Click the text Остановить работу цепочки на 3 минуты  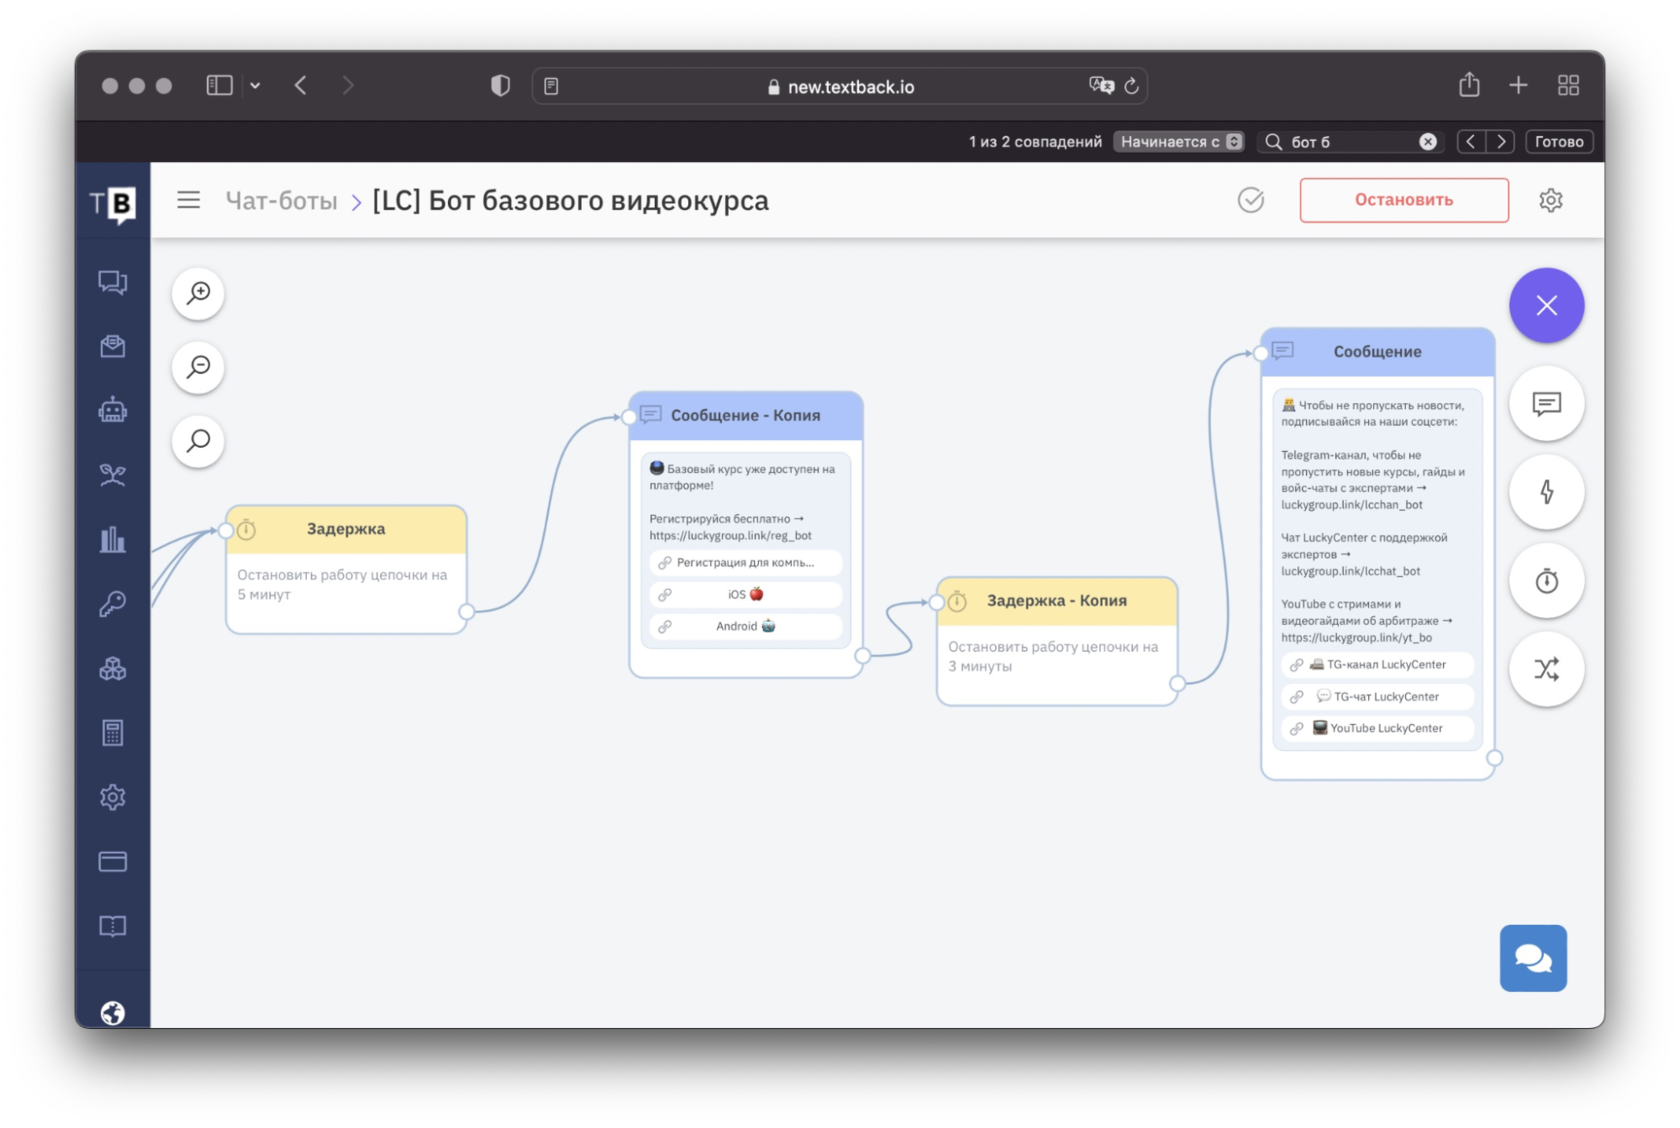point(1053,656)
